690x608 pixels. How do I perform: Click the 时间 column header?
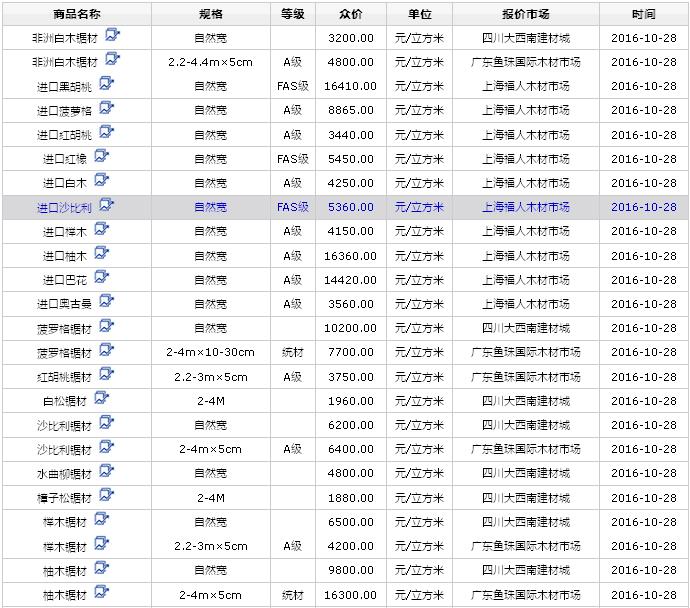coord(643,15)
